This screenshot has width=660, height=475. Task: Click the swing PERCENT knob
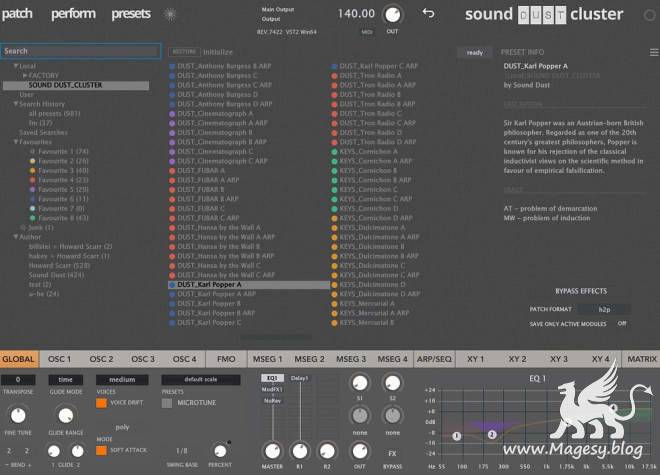click(220, 451)
